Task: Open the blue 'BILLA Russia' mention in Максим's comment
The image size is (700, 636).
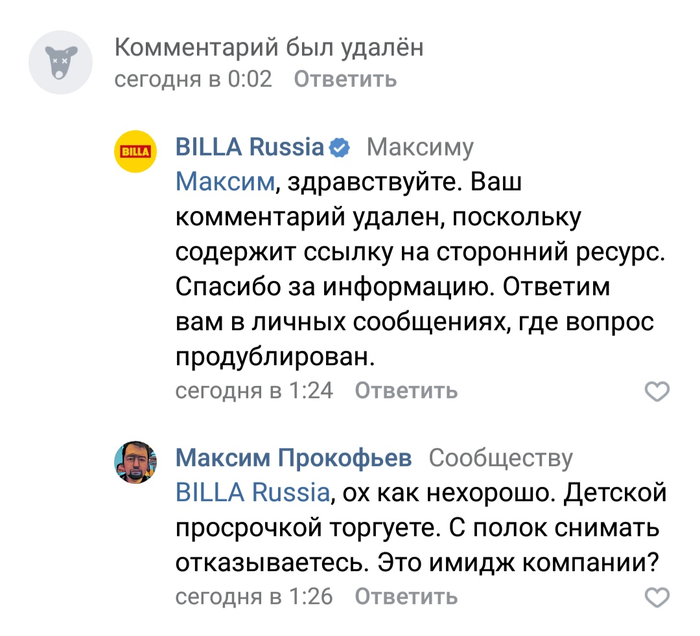Action: click(253, 493)
